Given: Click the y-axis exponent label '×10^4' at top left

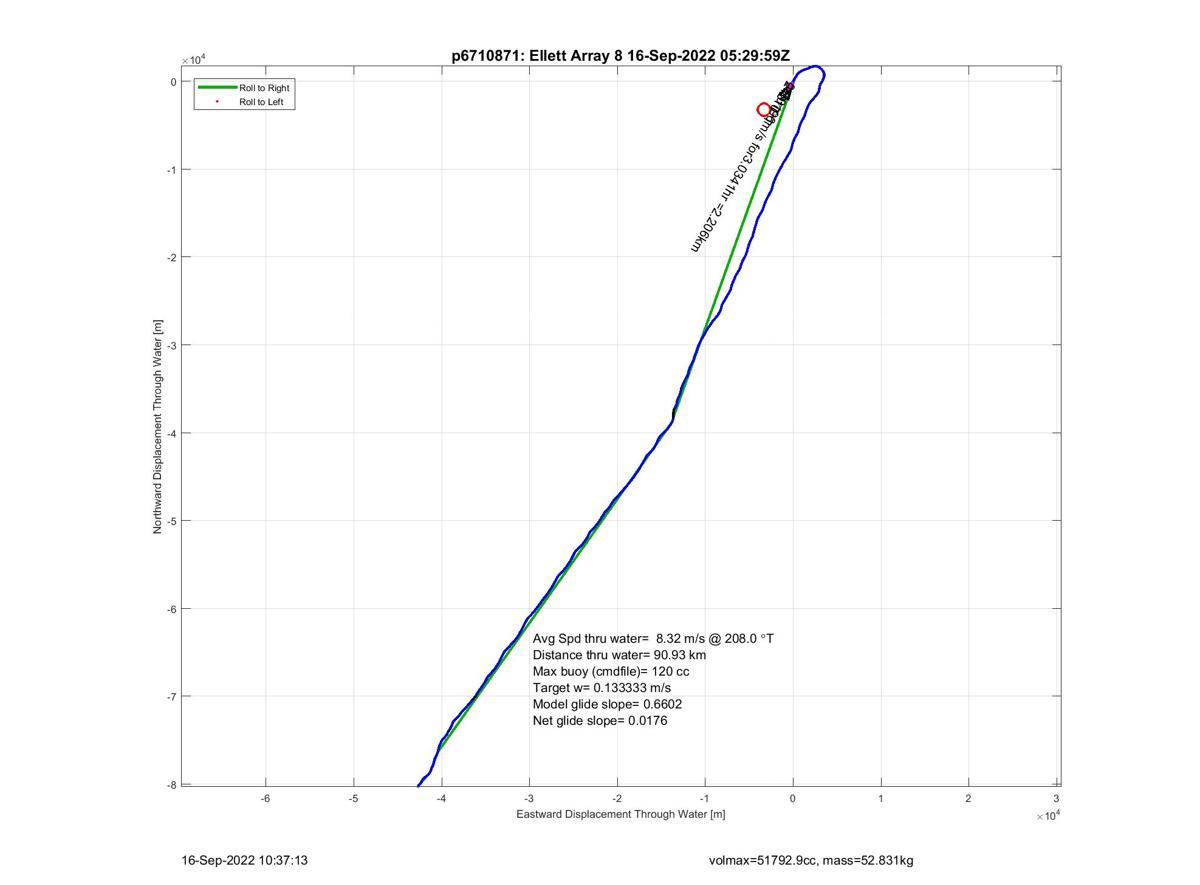Looking at the screenshot, I should (x=195, y=61).
